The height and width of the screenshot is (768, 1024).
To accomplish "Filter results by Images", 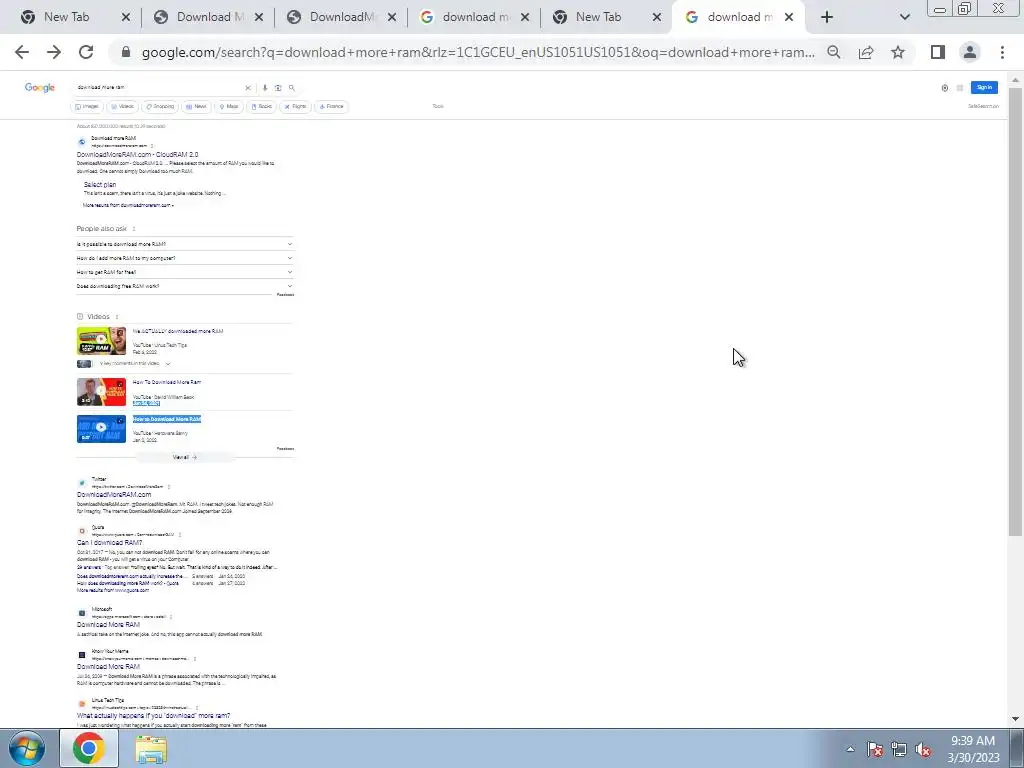I will coord(87,106).
